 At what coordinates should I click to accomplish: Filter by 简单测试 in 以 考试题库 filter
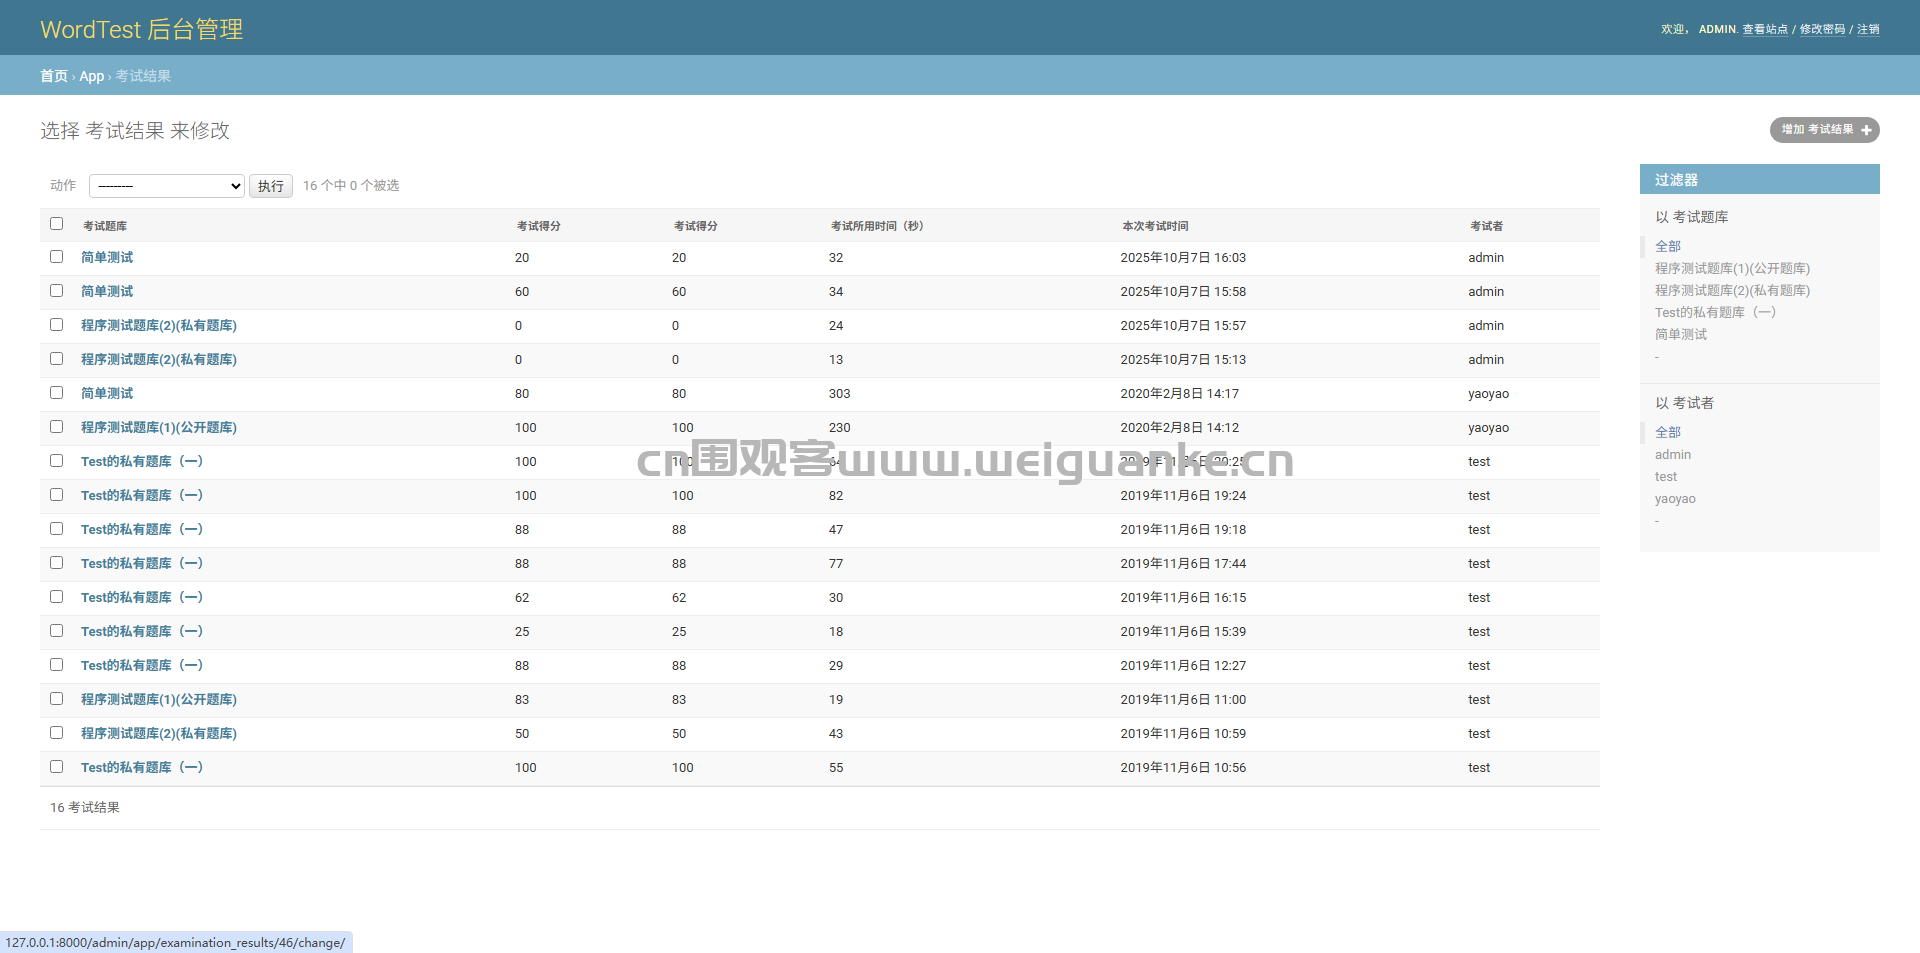click(1681, 334)
